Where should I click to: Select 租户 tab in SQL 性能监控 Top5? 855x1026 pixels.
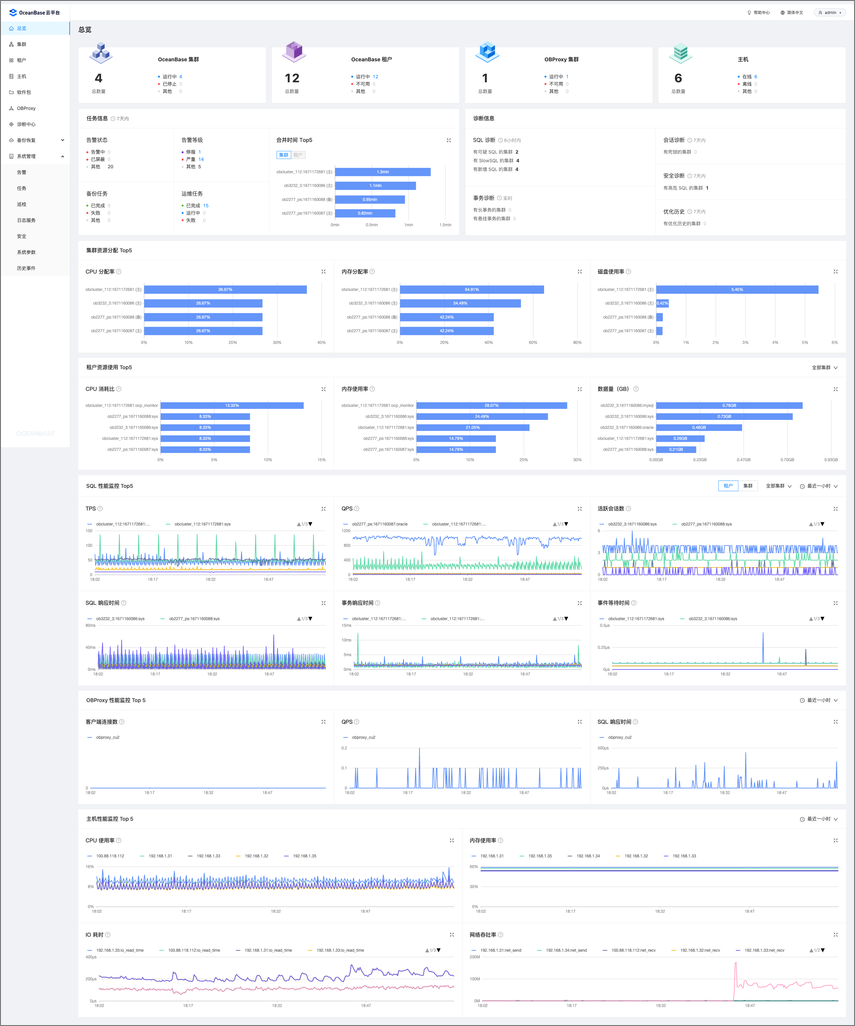point(728,486)
